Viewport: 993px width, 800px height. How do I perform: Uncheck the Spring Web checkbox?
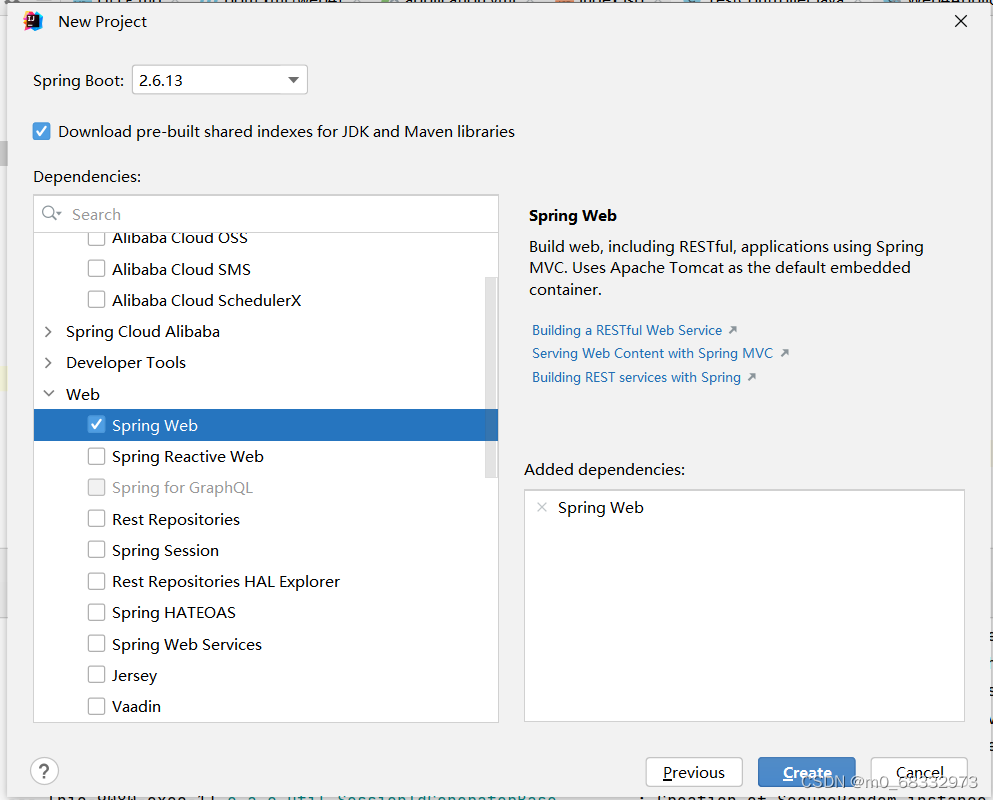[96, 424]
